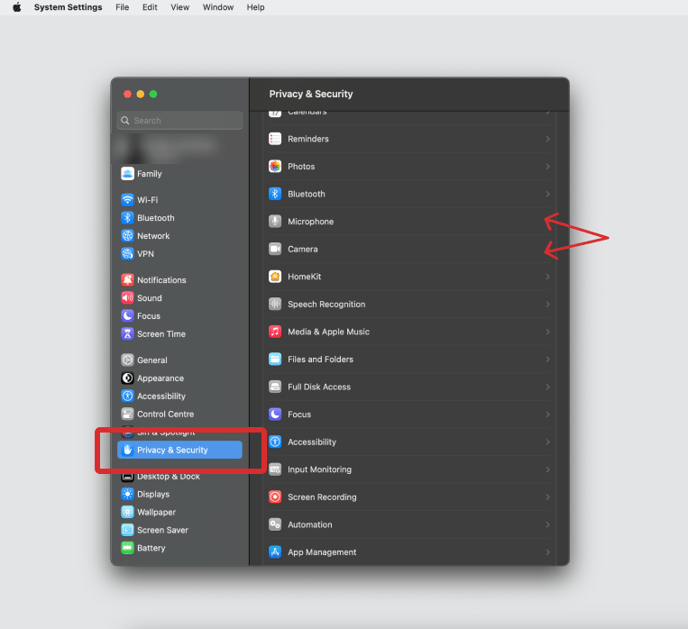688x629 pixels.
Task: Expand the Photos row chevron
Action: coord(548,166)
